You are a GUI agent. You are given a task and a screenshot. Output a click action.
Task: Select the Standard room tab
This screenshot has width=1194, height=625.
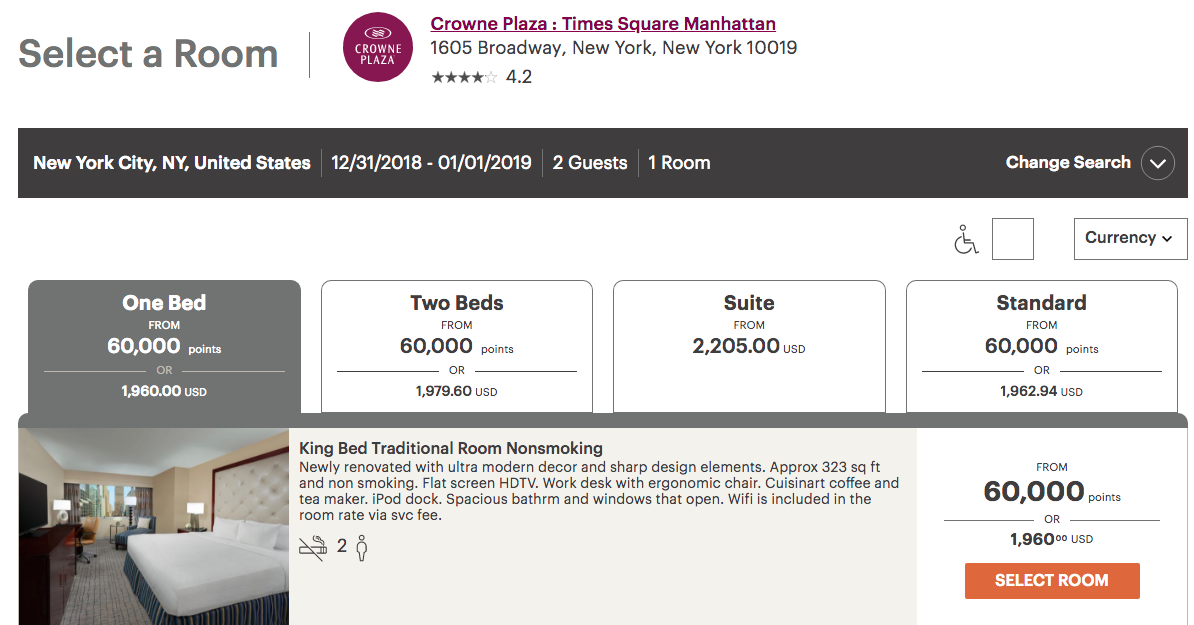(x=1041, y=346)
